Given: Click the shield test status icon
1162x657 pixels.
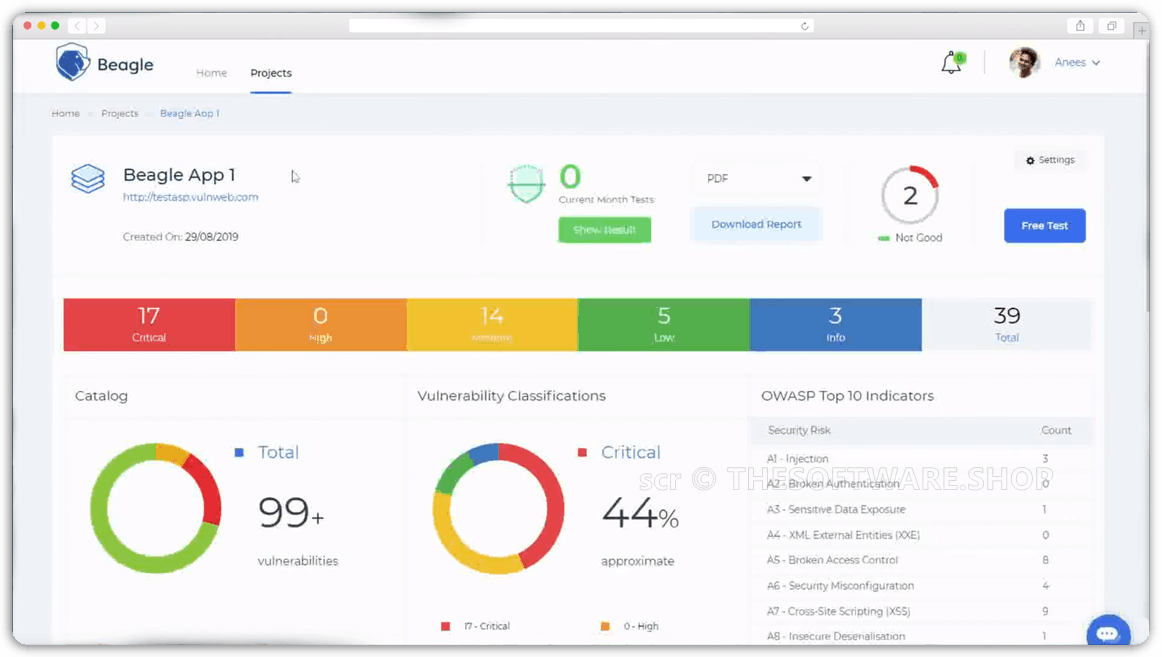Looking at the screenshot, I should click(x=526, y=183).
